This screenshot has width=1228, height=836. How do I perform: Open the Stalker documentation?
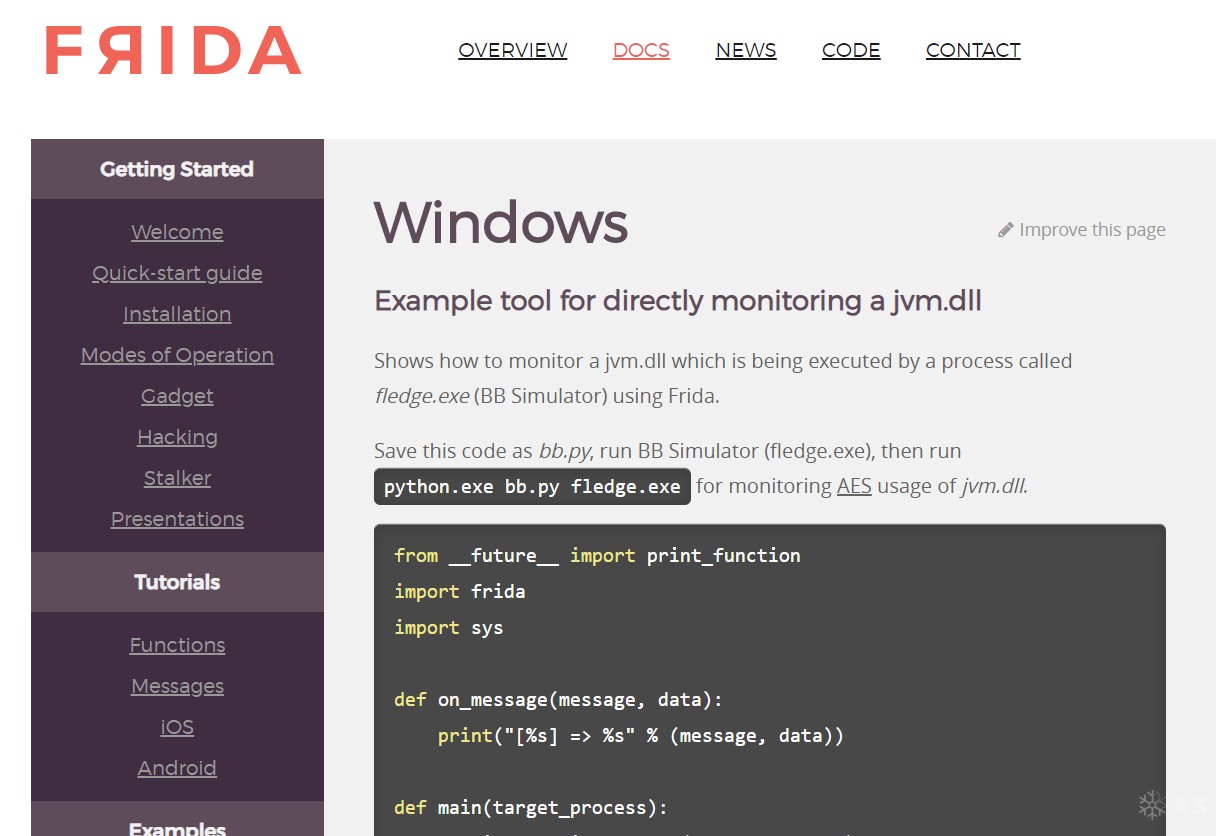177,478
